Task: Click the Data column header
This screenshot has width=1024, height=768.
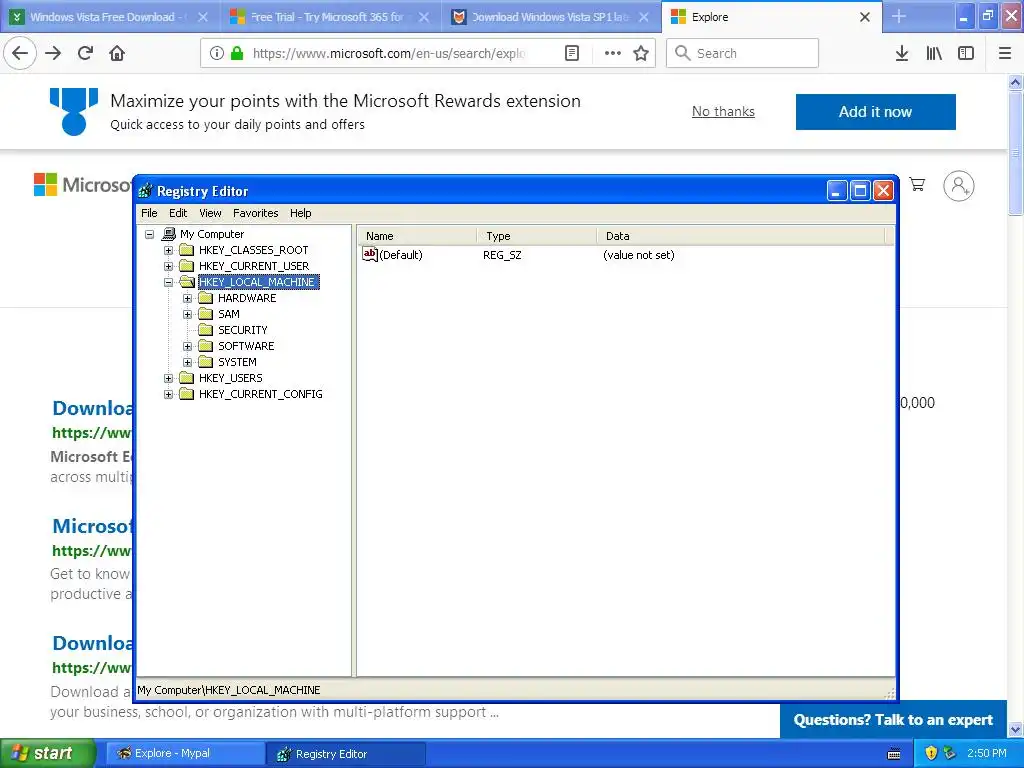Action: click(x=741, y=236)
